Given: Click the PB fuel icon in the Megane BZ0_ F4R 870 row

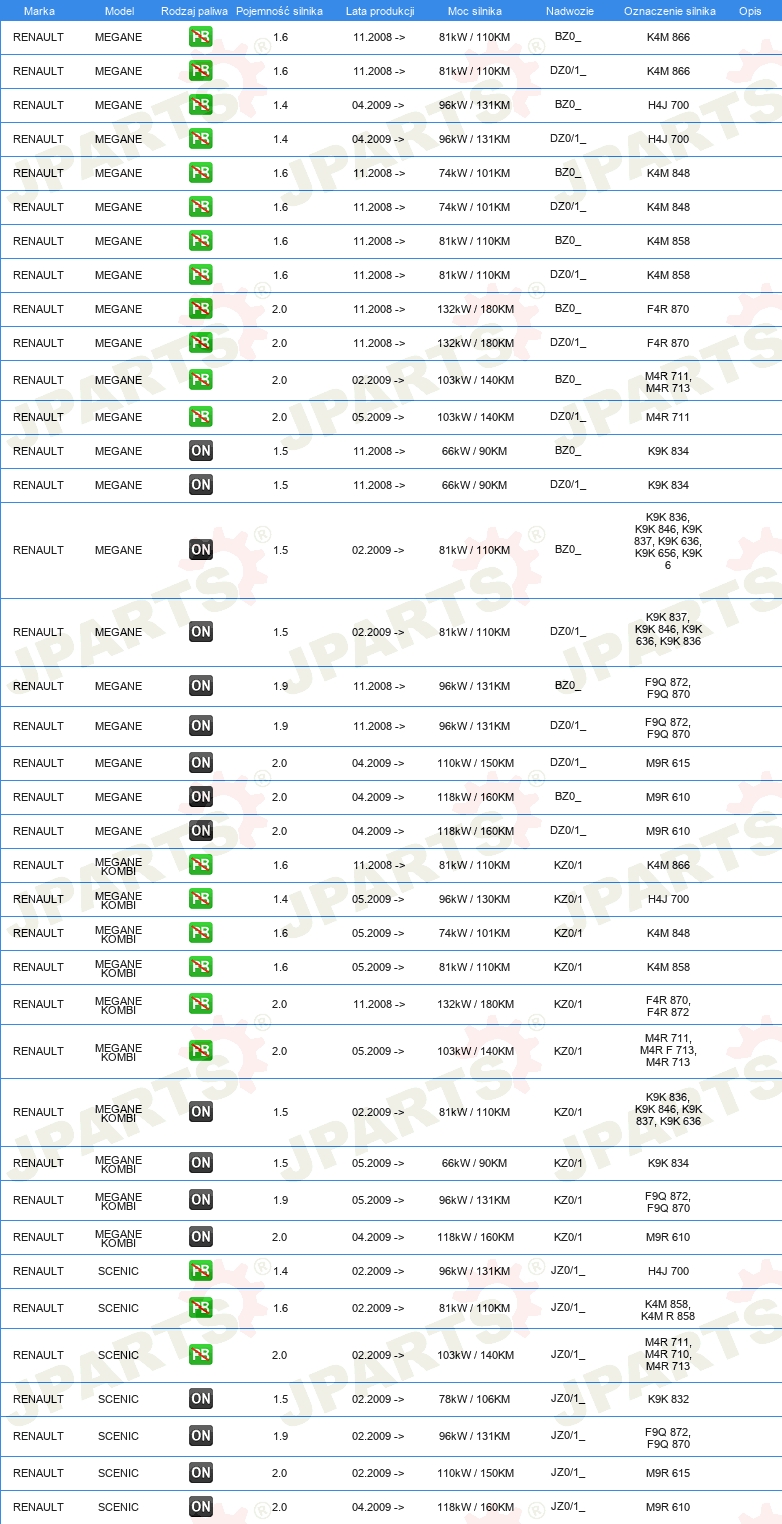Looking at the screenshot, I should 201,309.
